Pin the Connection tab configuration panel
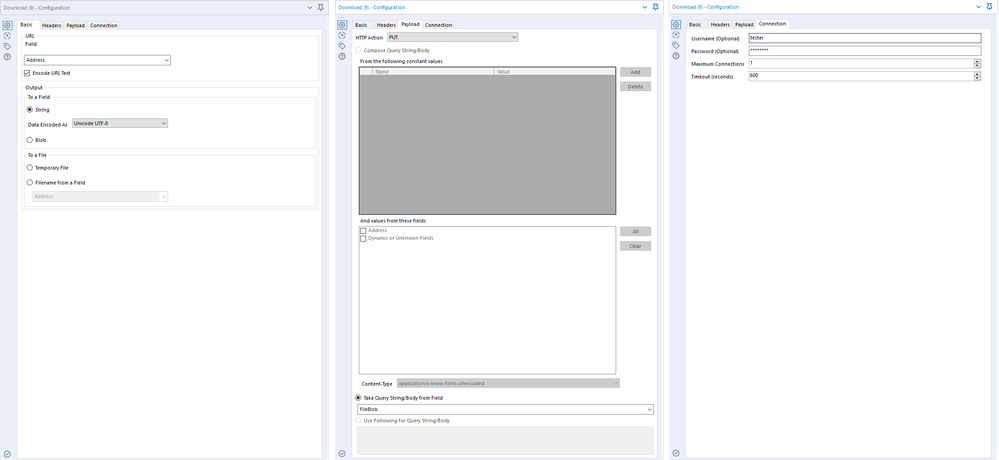 [989, 6]
